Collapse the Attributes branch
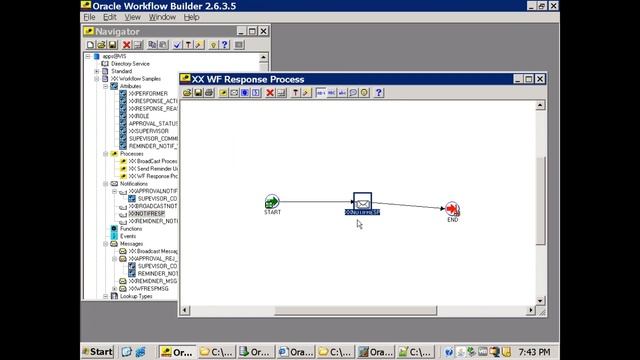This screenshot has width=640, height=360. 106,87
